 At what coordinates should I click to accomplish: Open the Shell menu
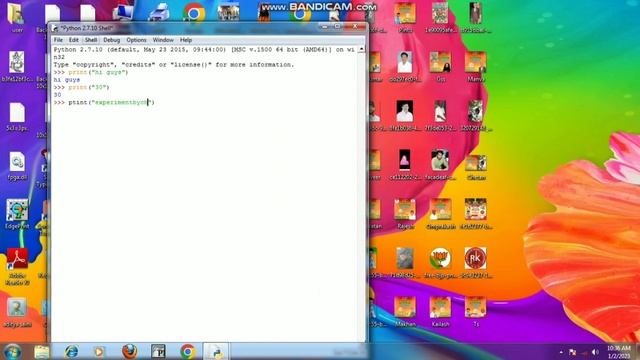pos(91,40)
